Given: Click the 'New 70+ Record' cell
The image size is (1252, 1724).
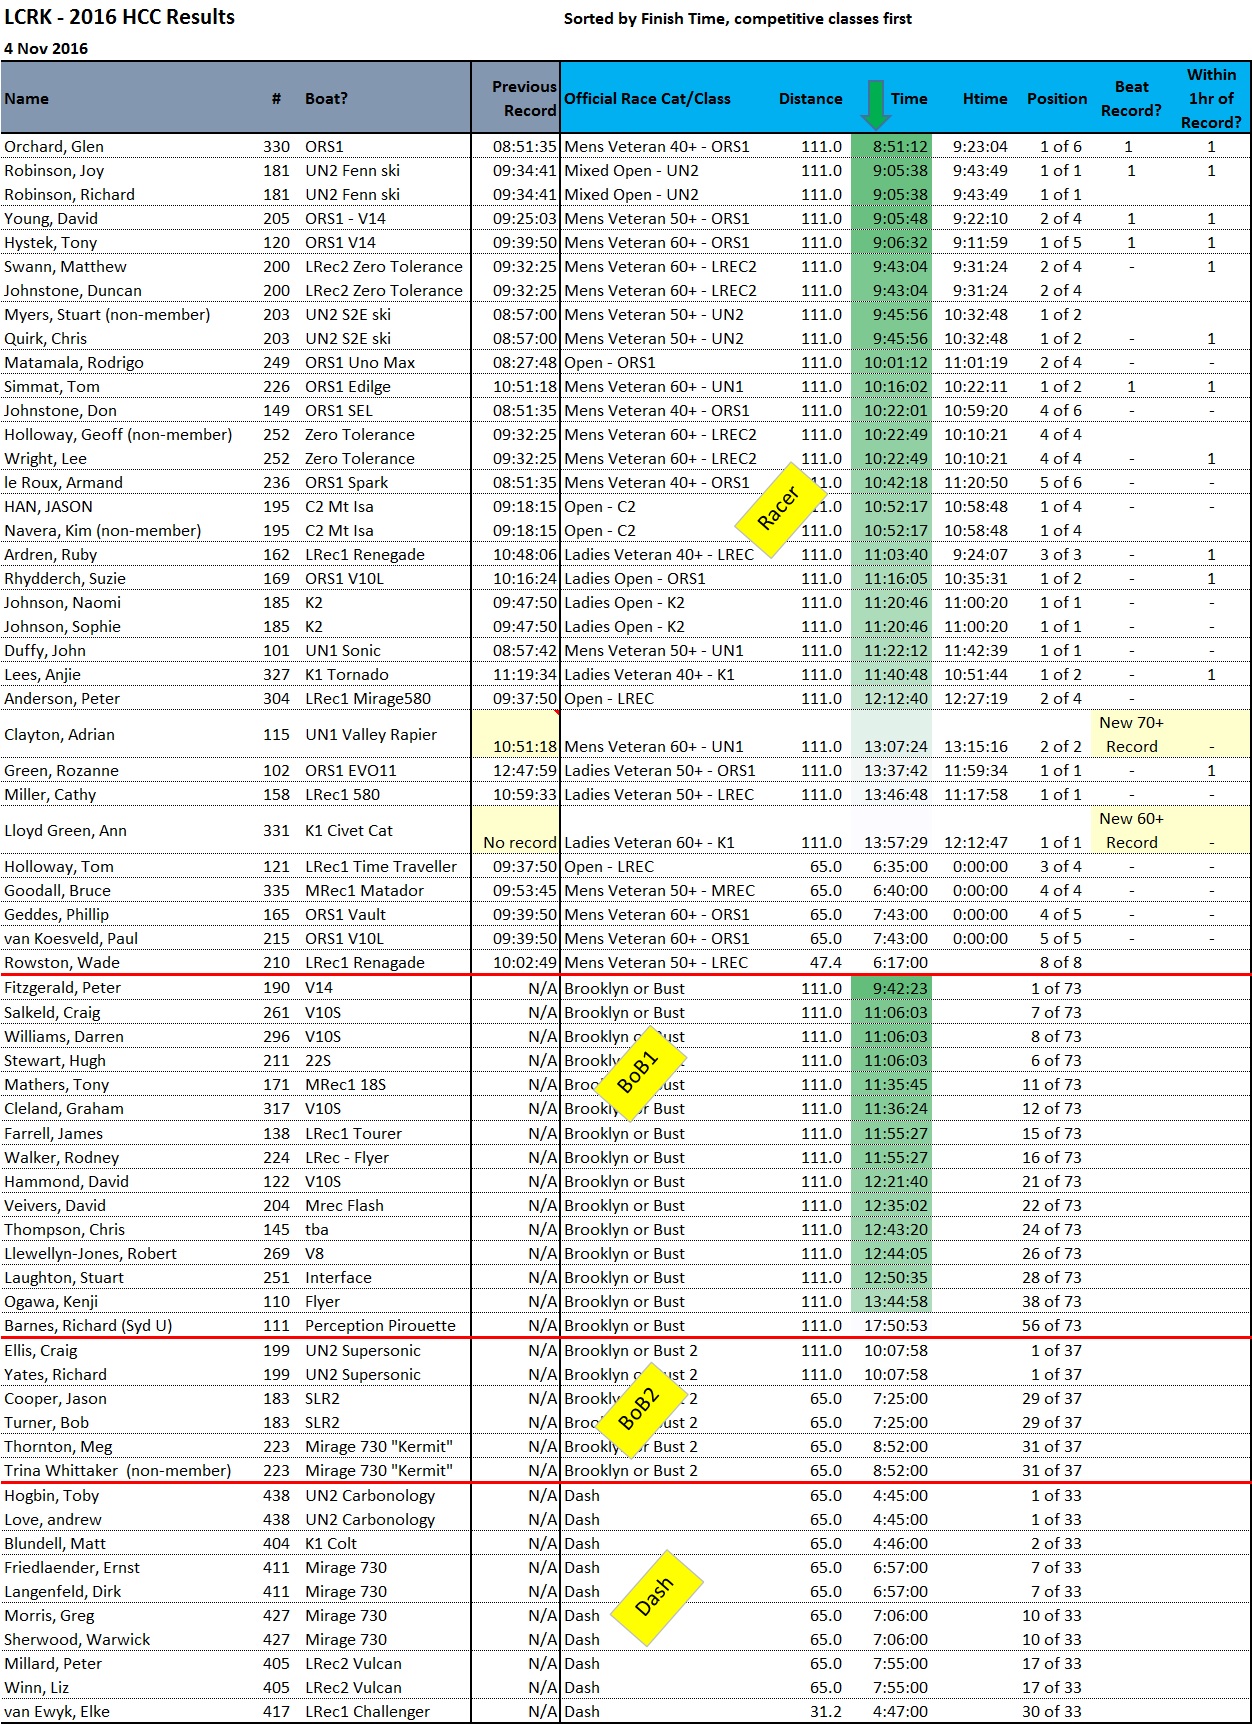Looking at the screenshot, I should [1131, 734].
